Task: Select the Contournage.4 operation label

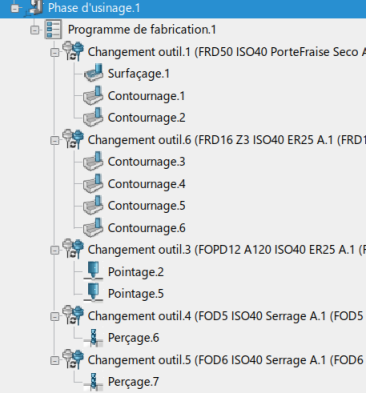Action: pos(146,184)
